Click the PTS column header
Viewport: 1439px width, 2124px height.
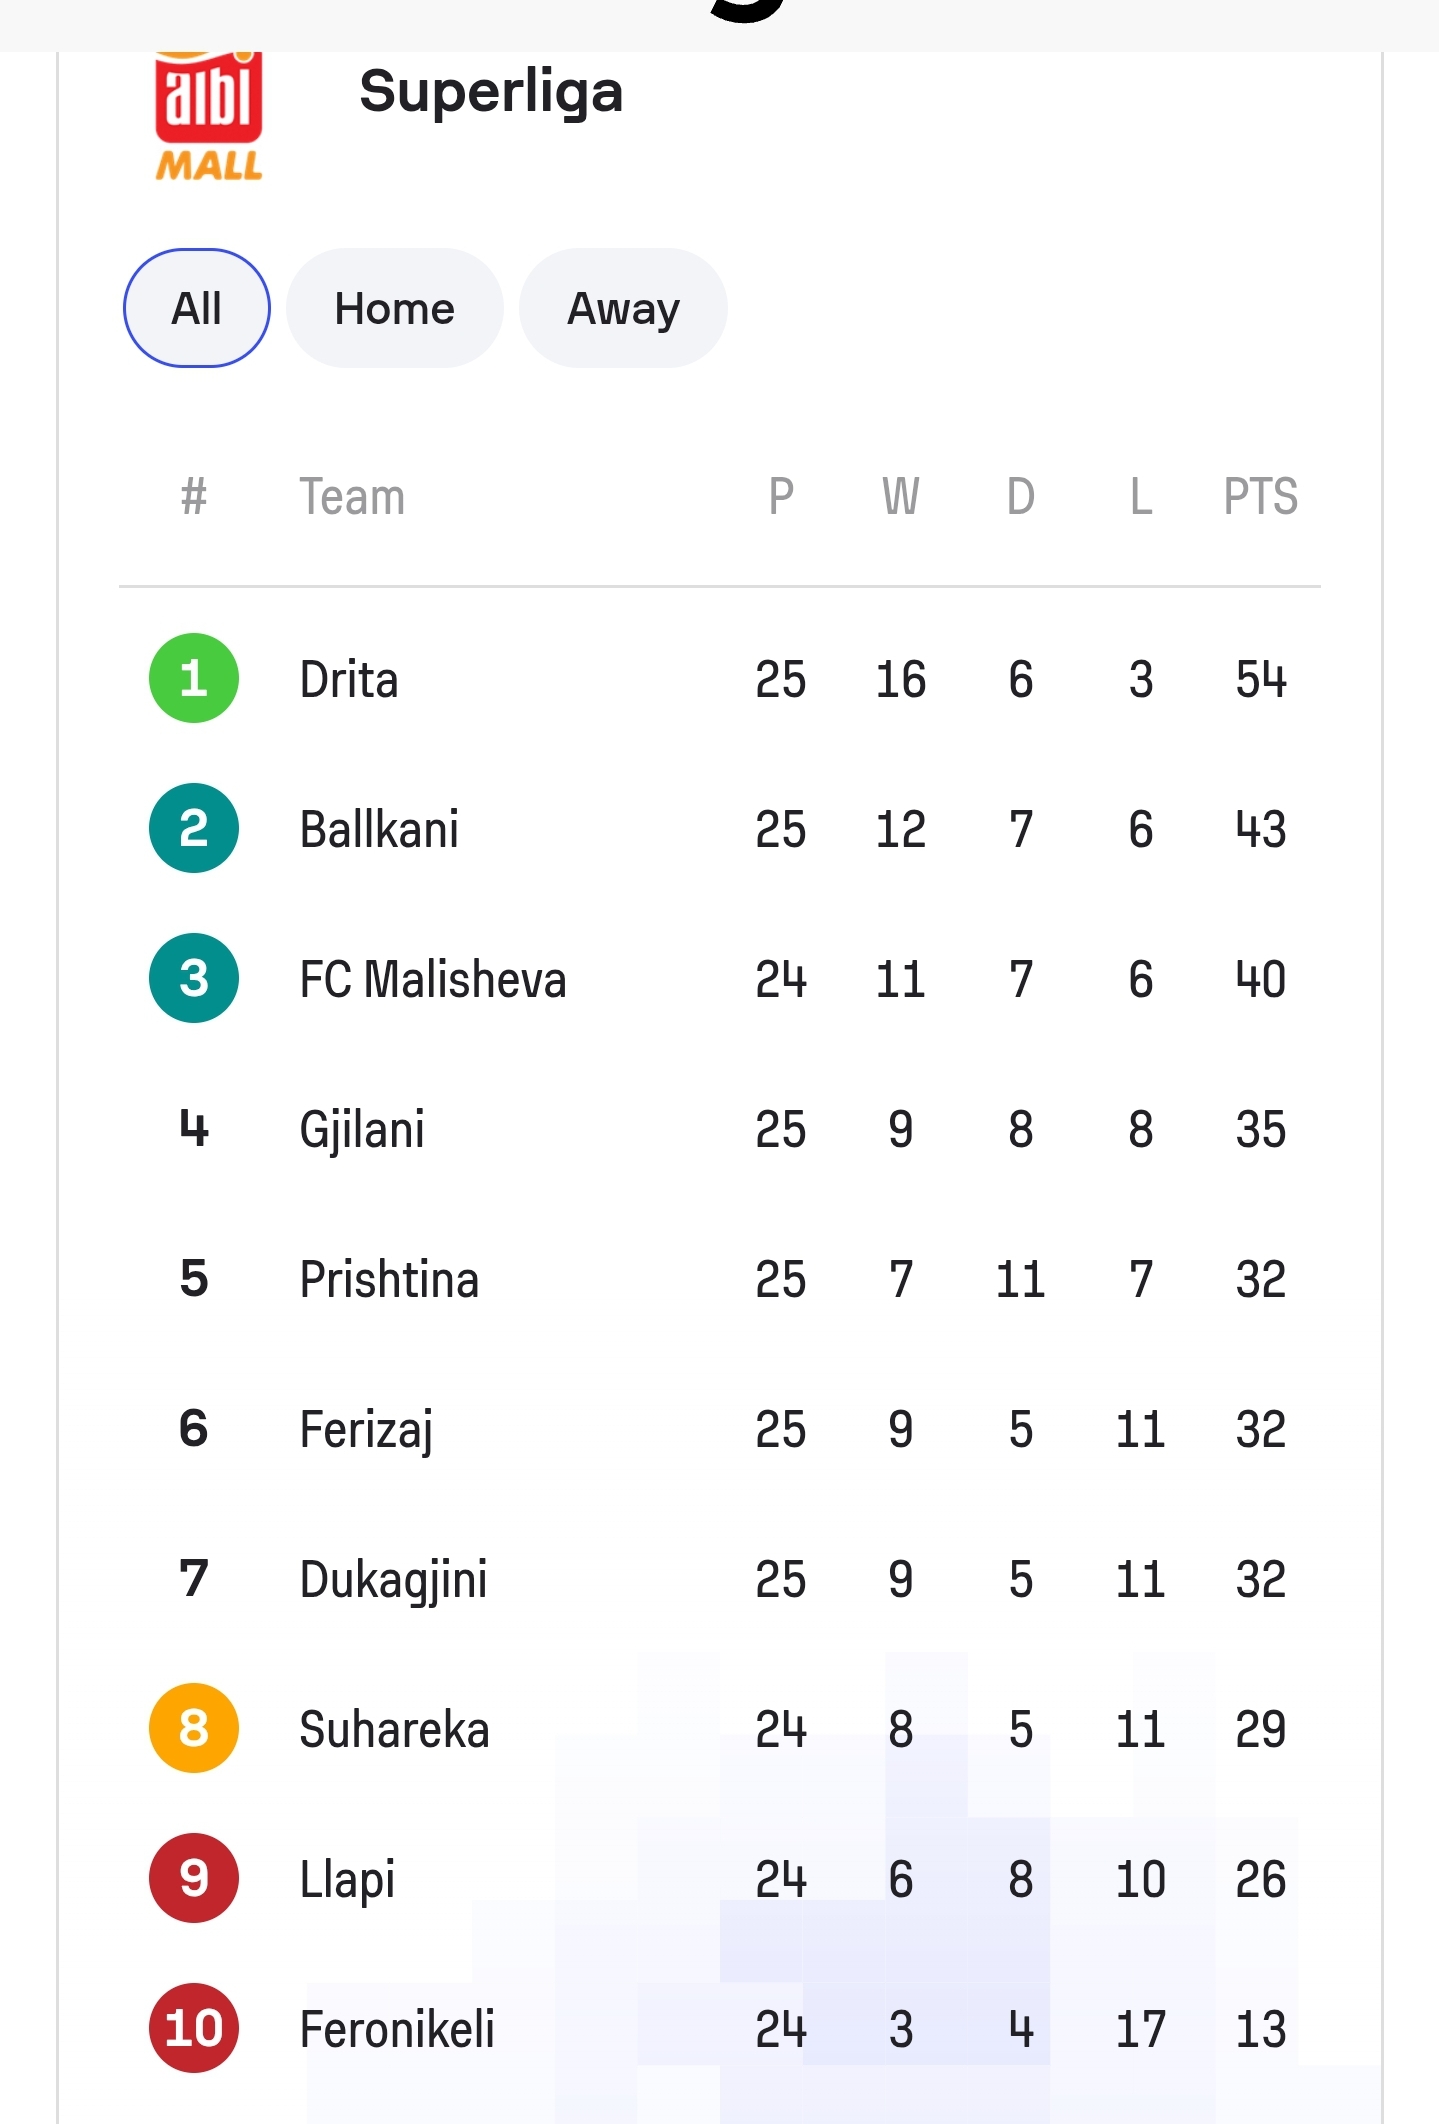(1260, 496)
